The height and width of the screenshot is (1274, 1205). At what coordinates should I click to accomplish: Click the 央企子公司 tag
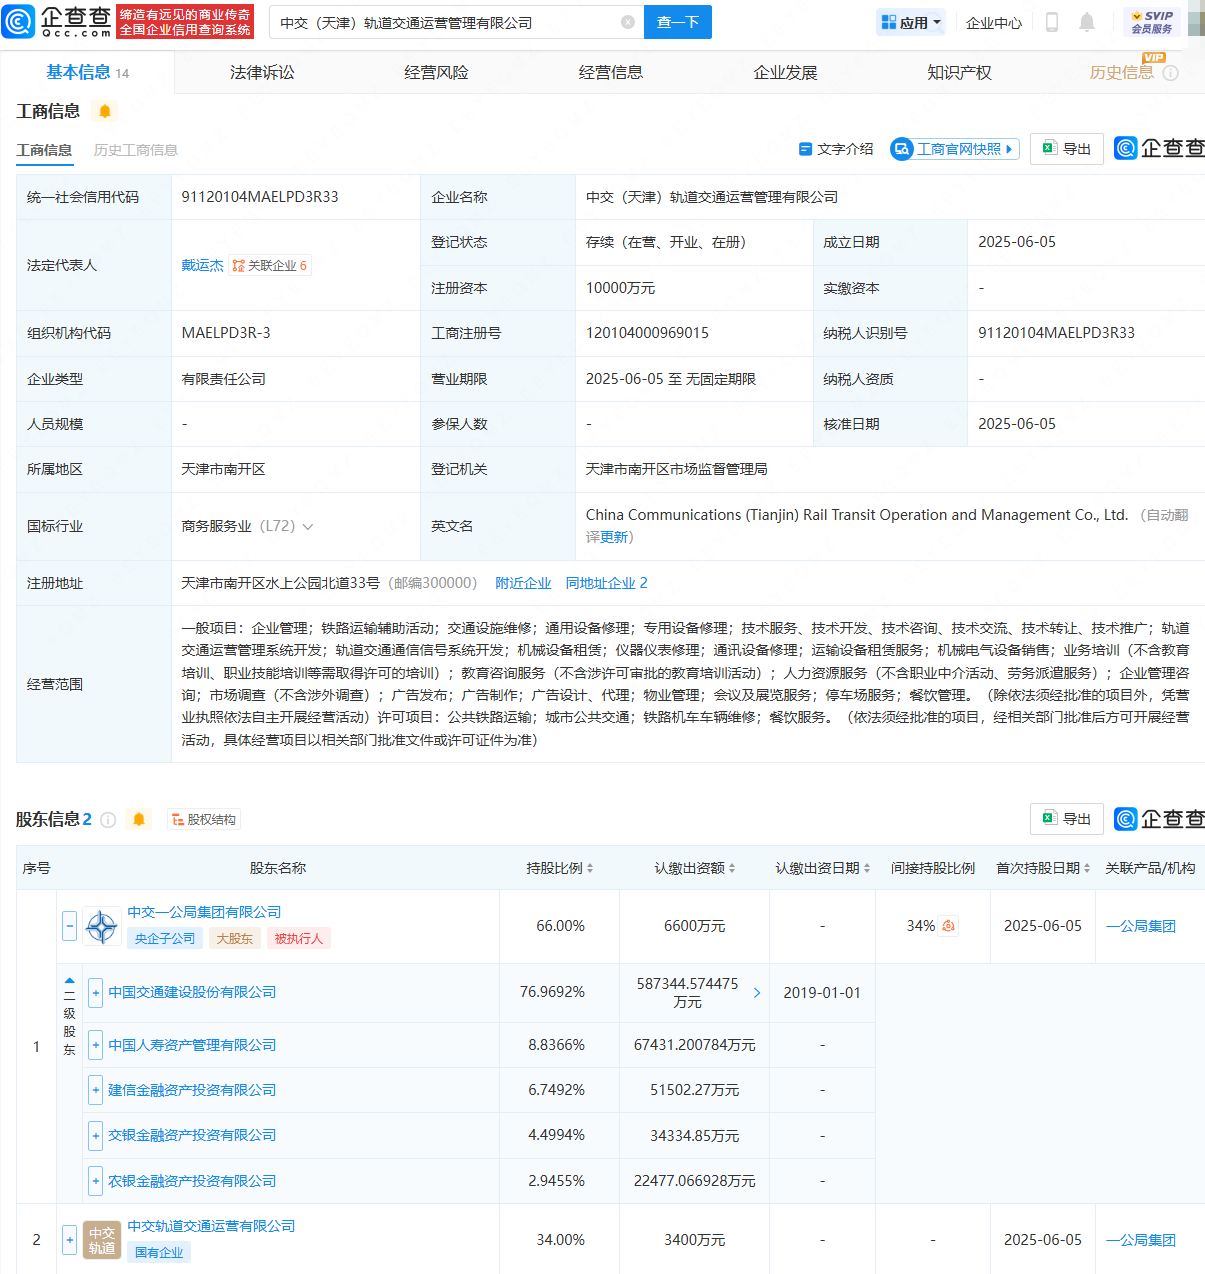tap(165, 938)
